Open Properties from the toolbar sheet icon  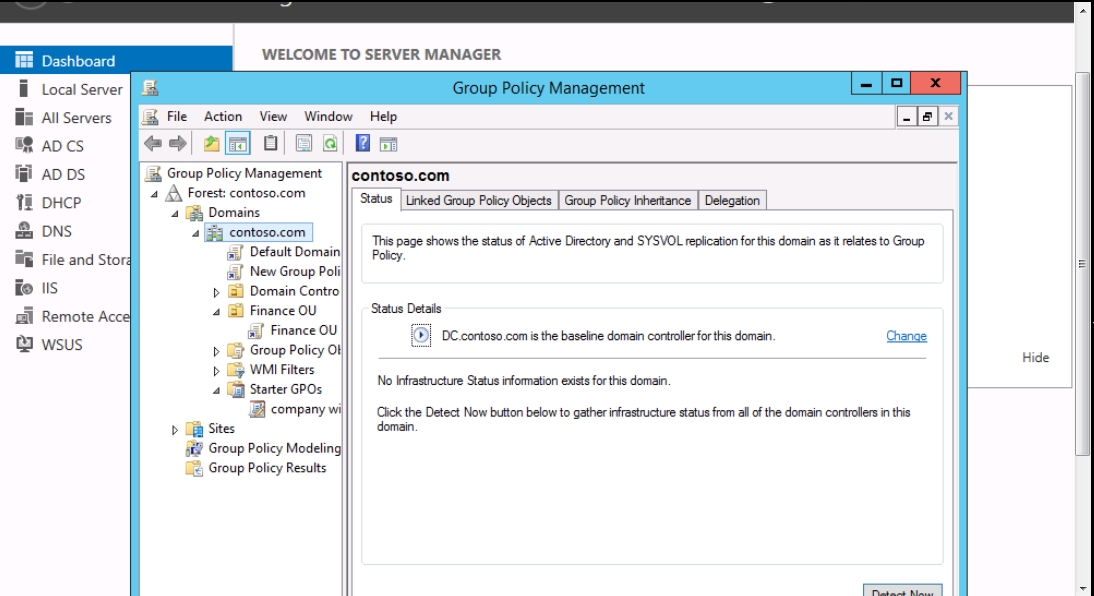[x=304, y=144]
